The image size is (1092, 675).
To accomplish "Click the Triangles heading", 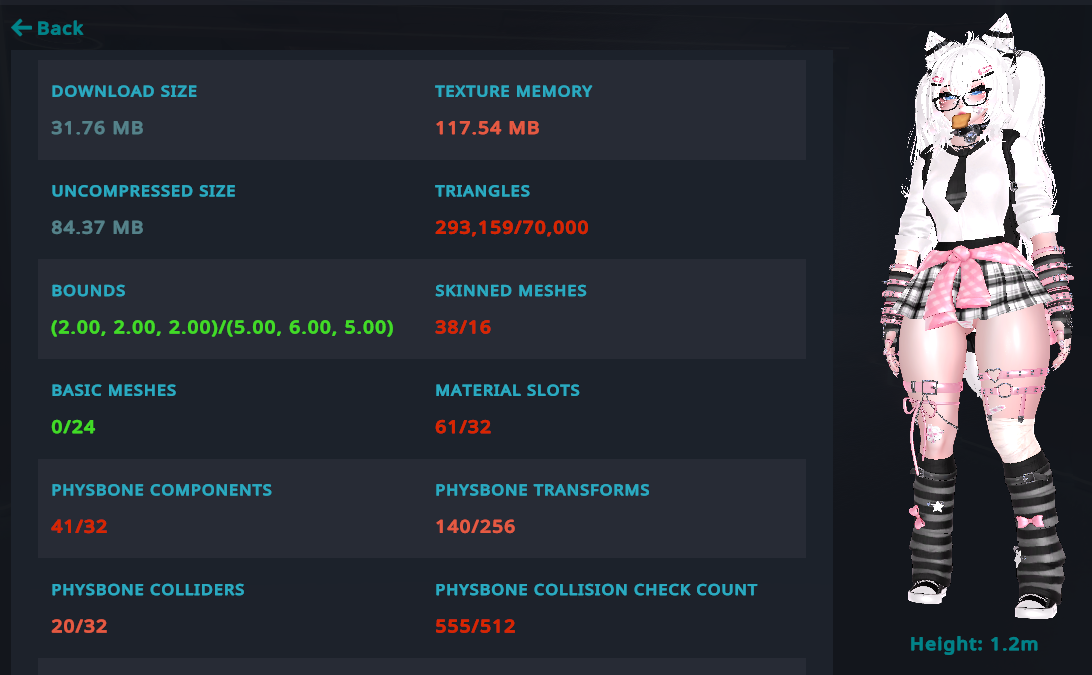I will (483, 191).
